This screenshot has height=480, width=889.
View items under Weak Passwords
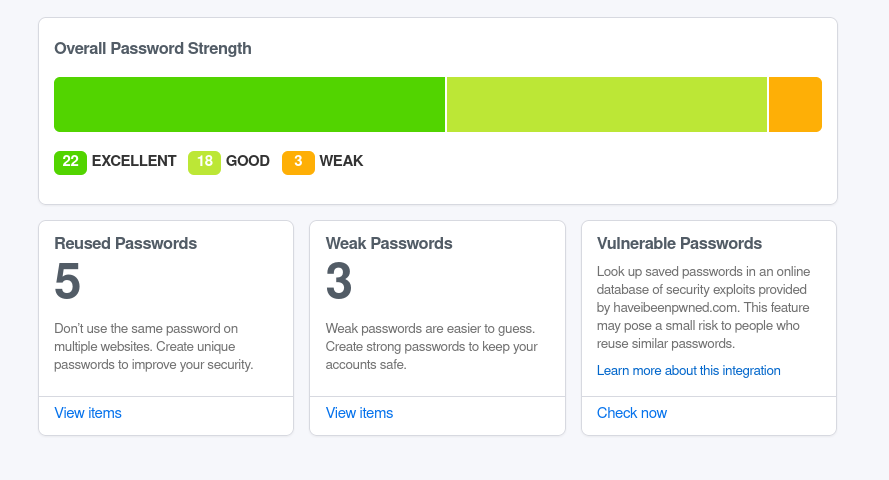359,413
